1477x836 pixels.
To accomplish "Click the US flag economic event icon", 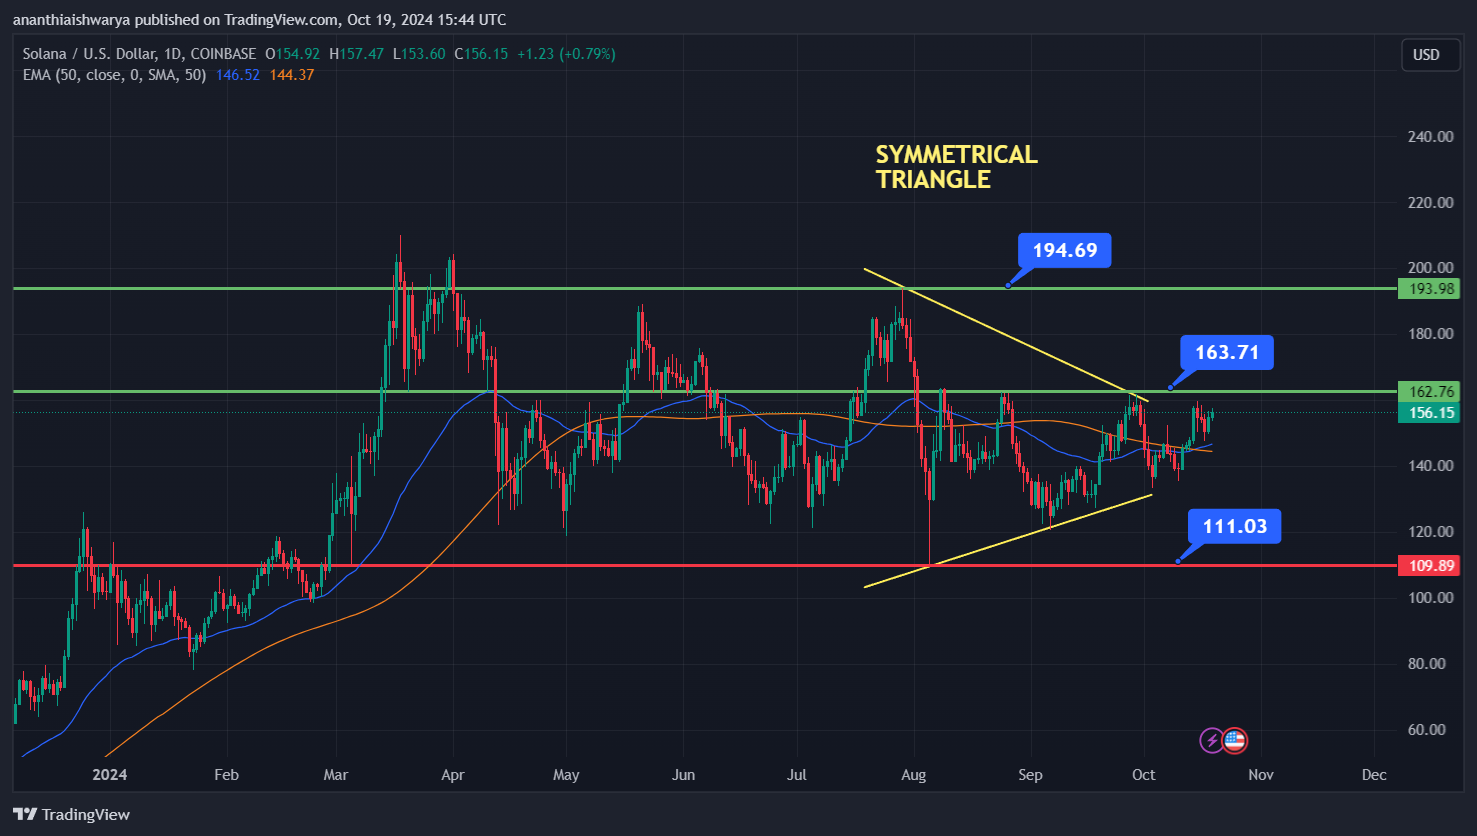I will click(1235, 741).
